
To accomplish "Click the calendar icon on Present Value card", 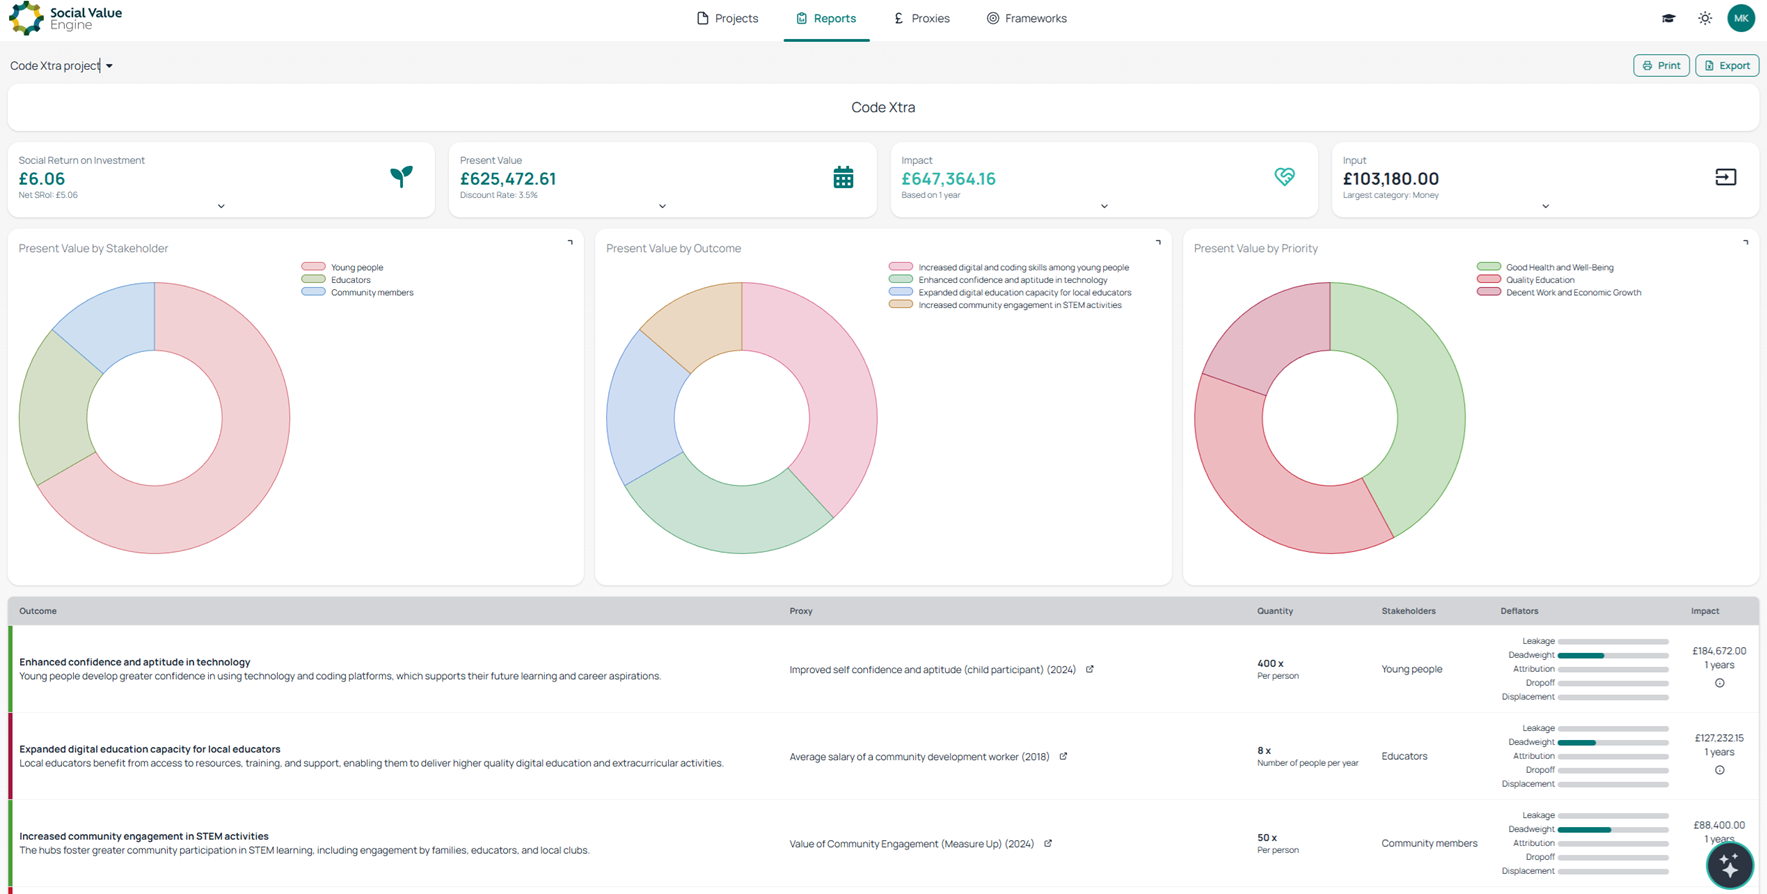I will (x=843, y=177).
